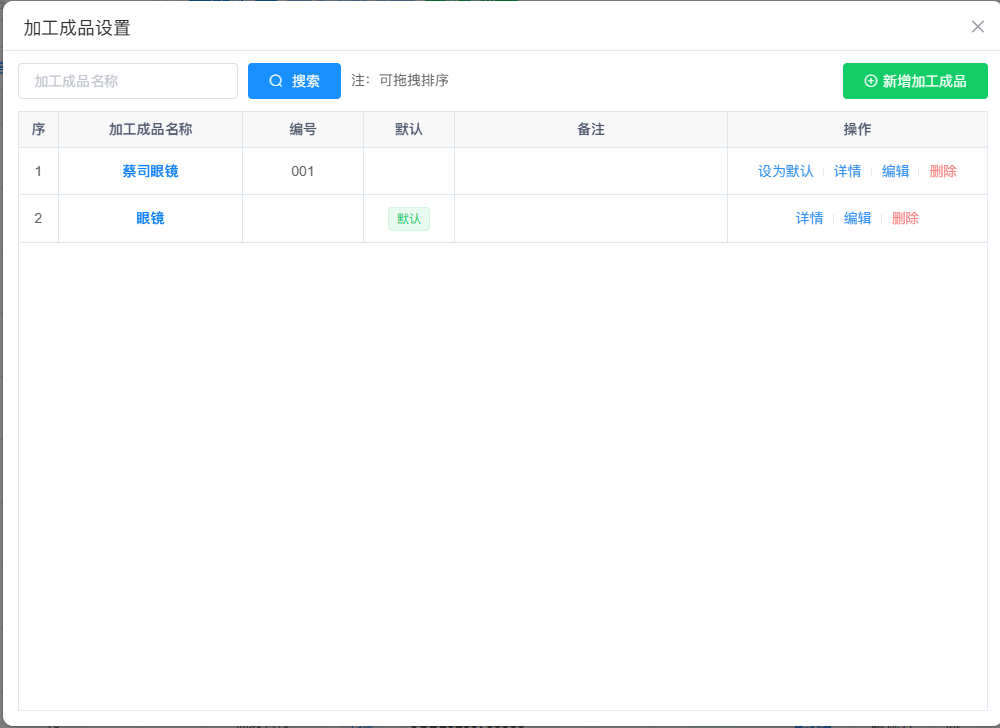
Task: Click the 操作 column header
Action: point(857,130)
